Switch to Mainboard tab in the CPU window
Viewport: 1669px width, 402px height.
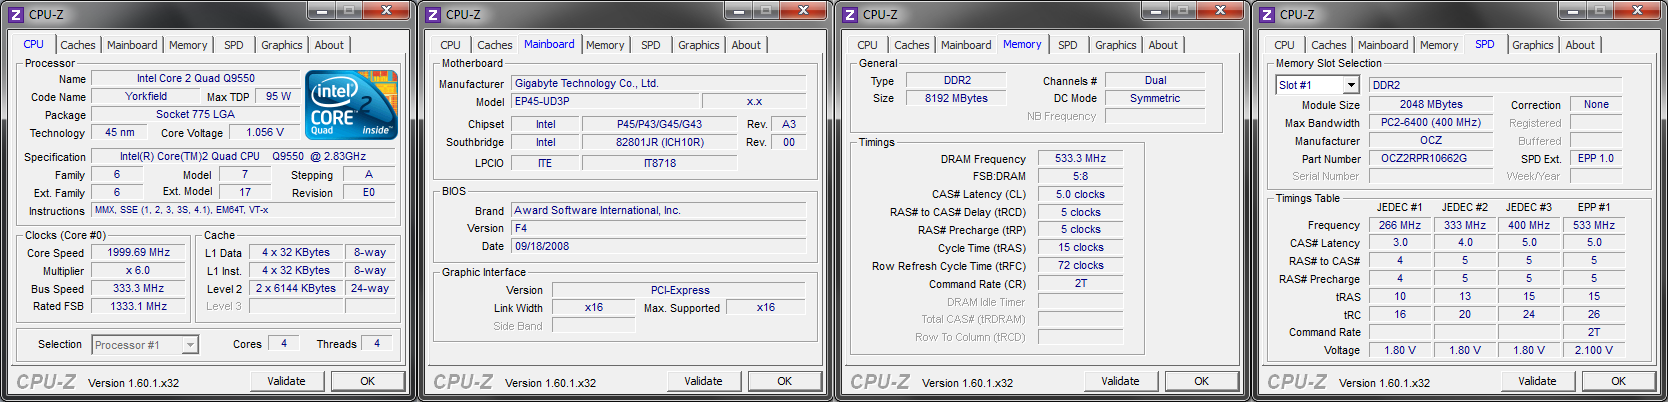[132, 45]
